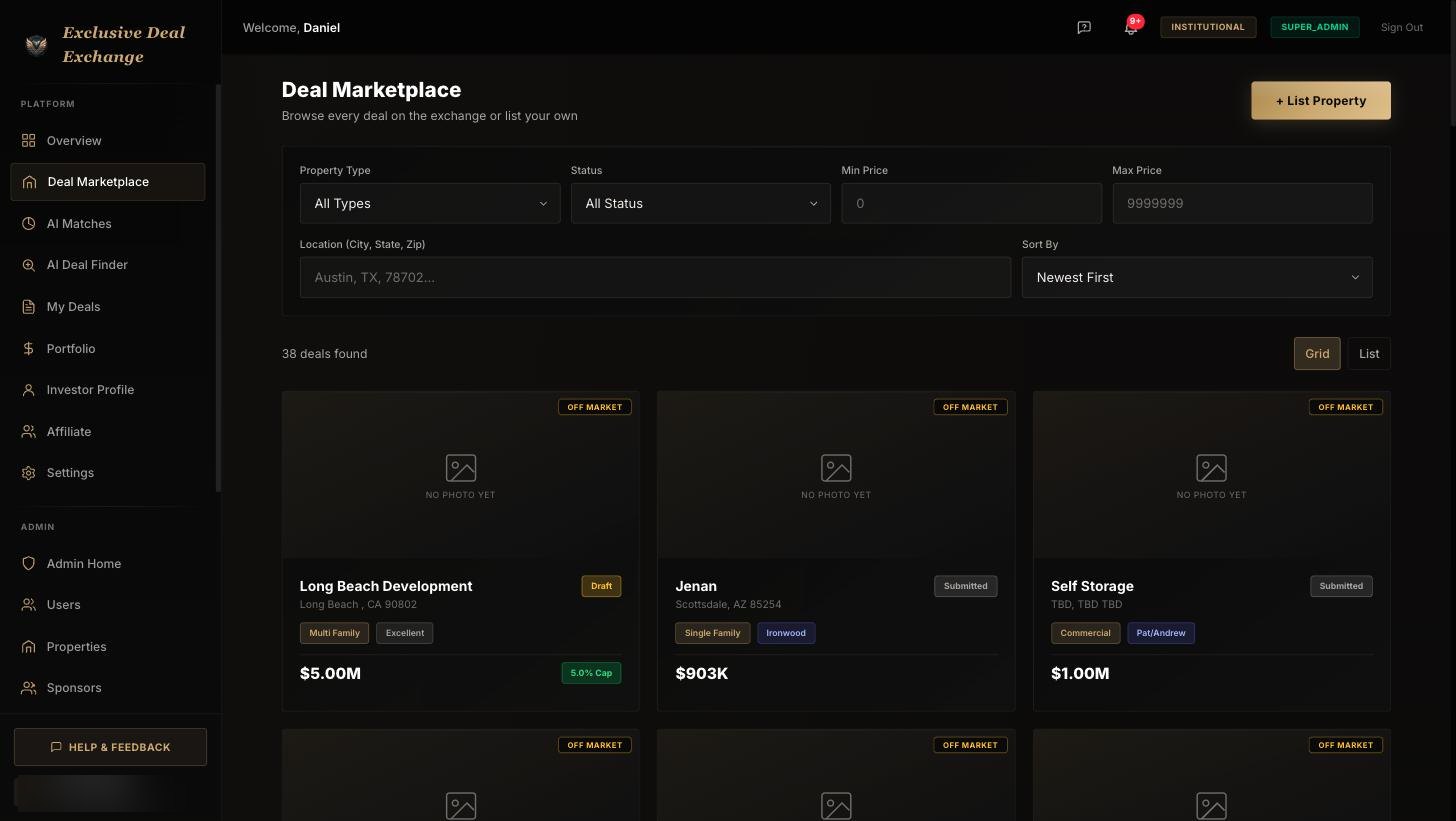
Task: Click the Sponsors people icon
Action: [x=28, y=688]
